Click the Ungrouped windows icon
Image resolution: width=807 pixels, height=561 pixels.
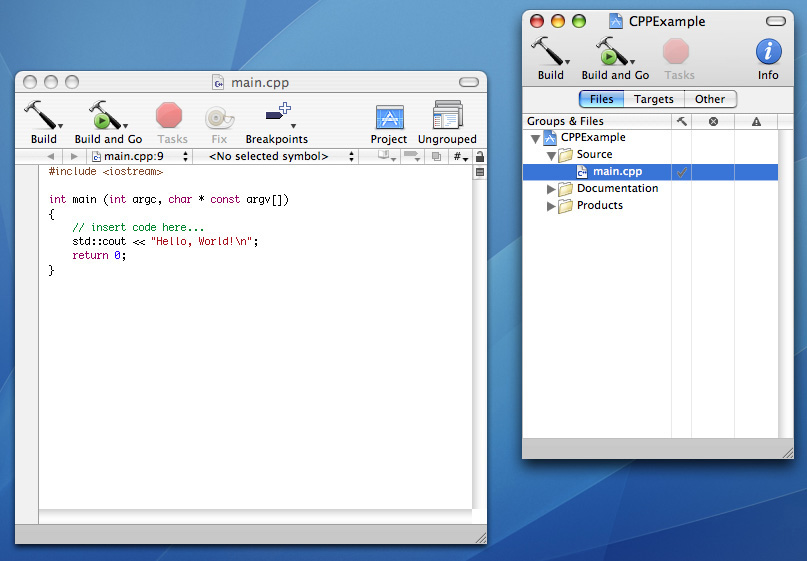(447, 118)
